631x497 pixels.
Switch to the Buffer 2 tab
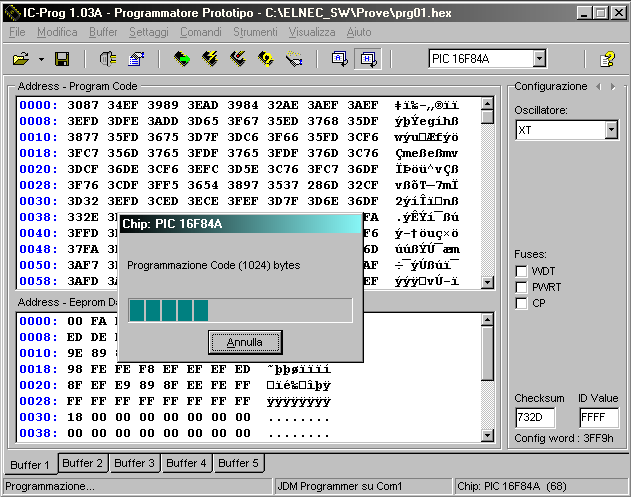coord(82,463)
